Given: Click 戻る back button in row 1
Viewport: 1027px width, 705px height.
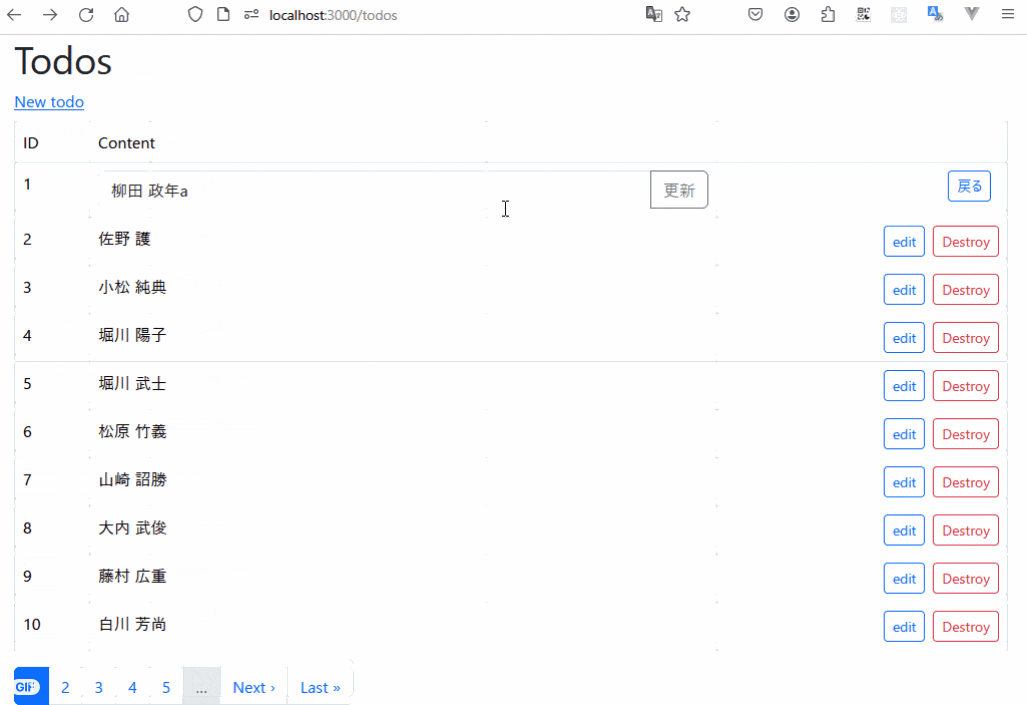Looking at the screenshot, I should [x=969, y=186].
